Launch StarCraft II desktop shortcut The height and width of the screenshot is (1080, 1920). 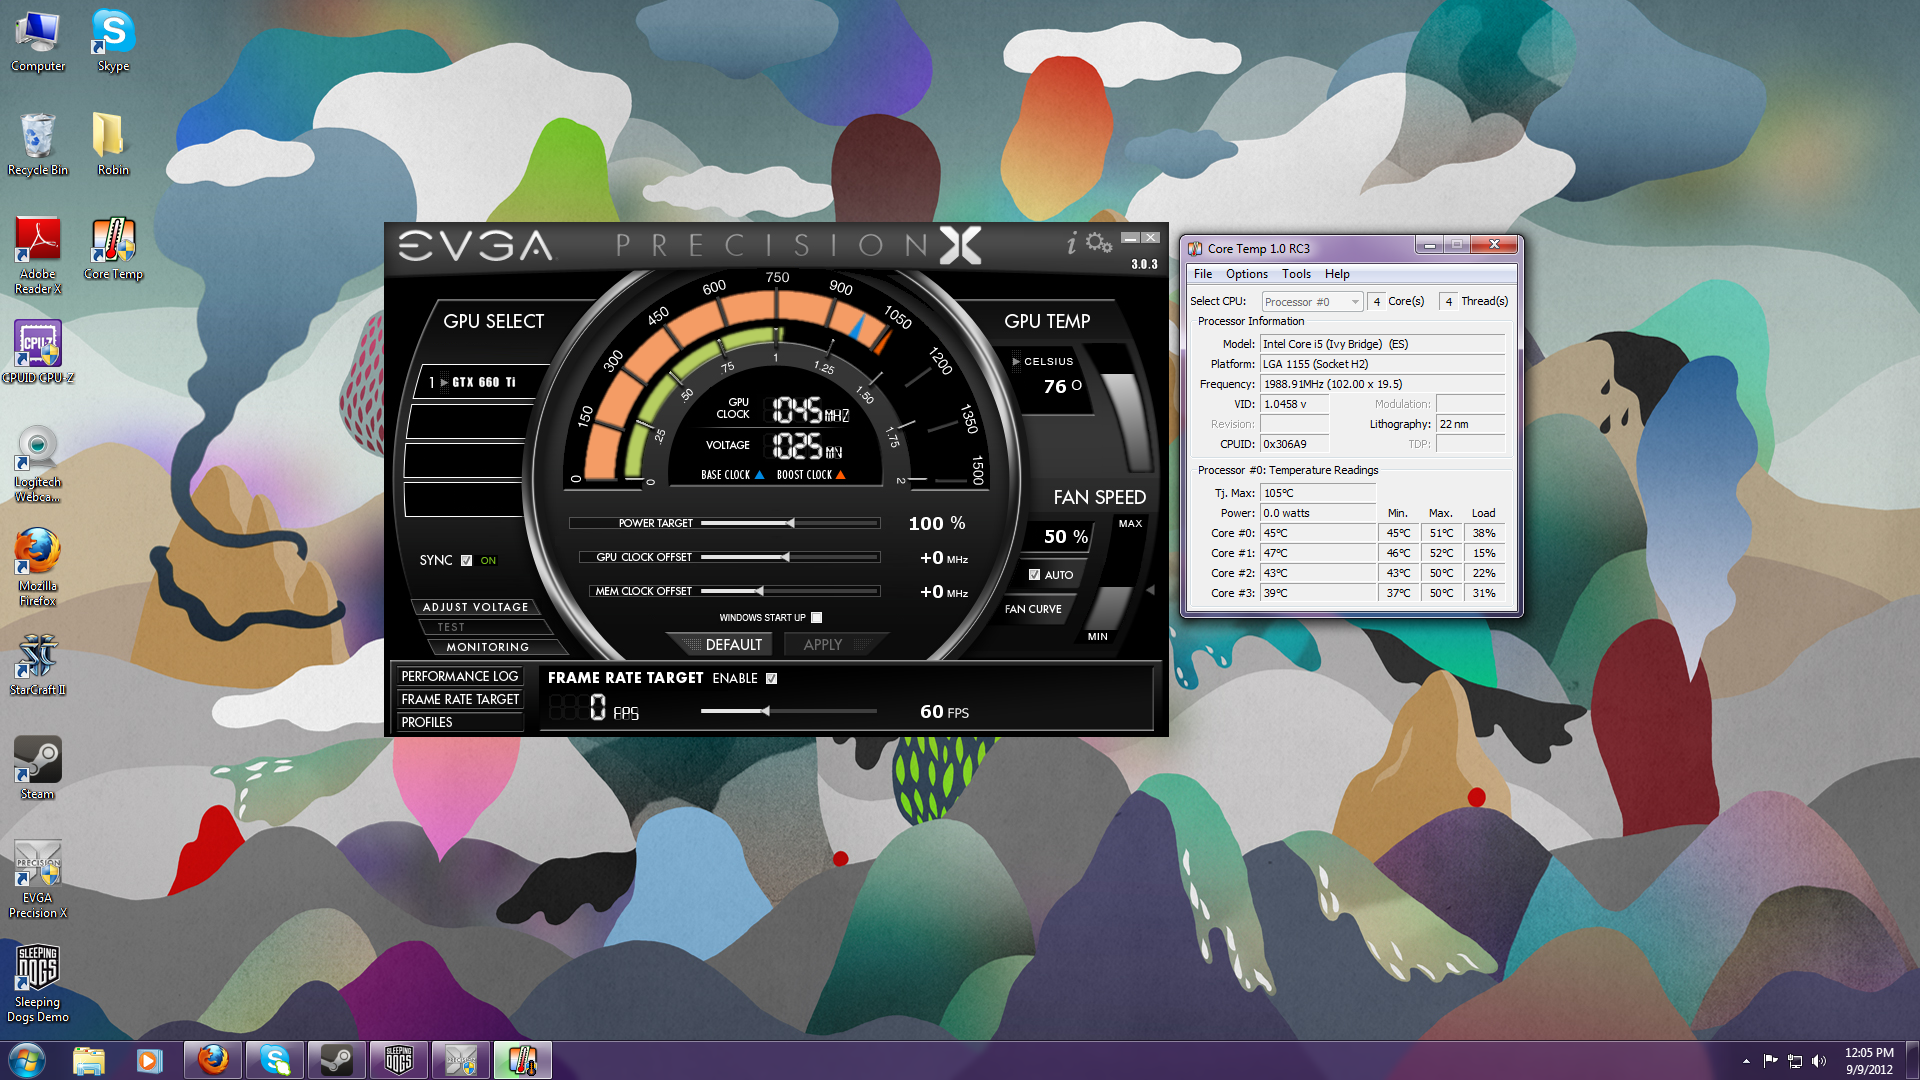point(38,666)
